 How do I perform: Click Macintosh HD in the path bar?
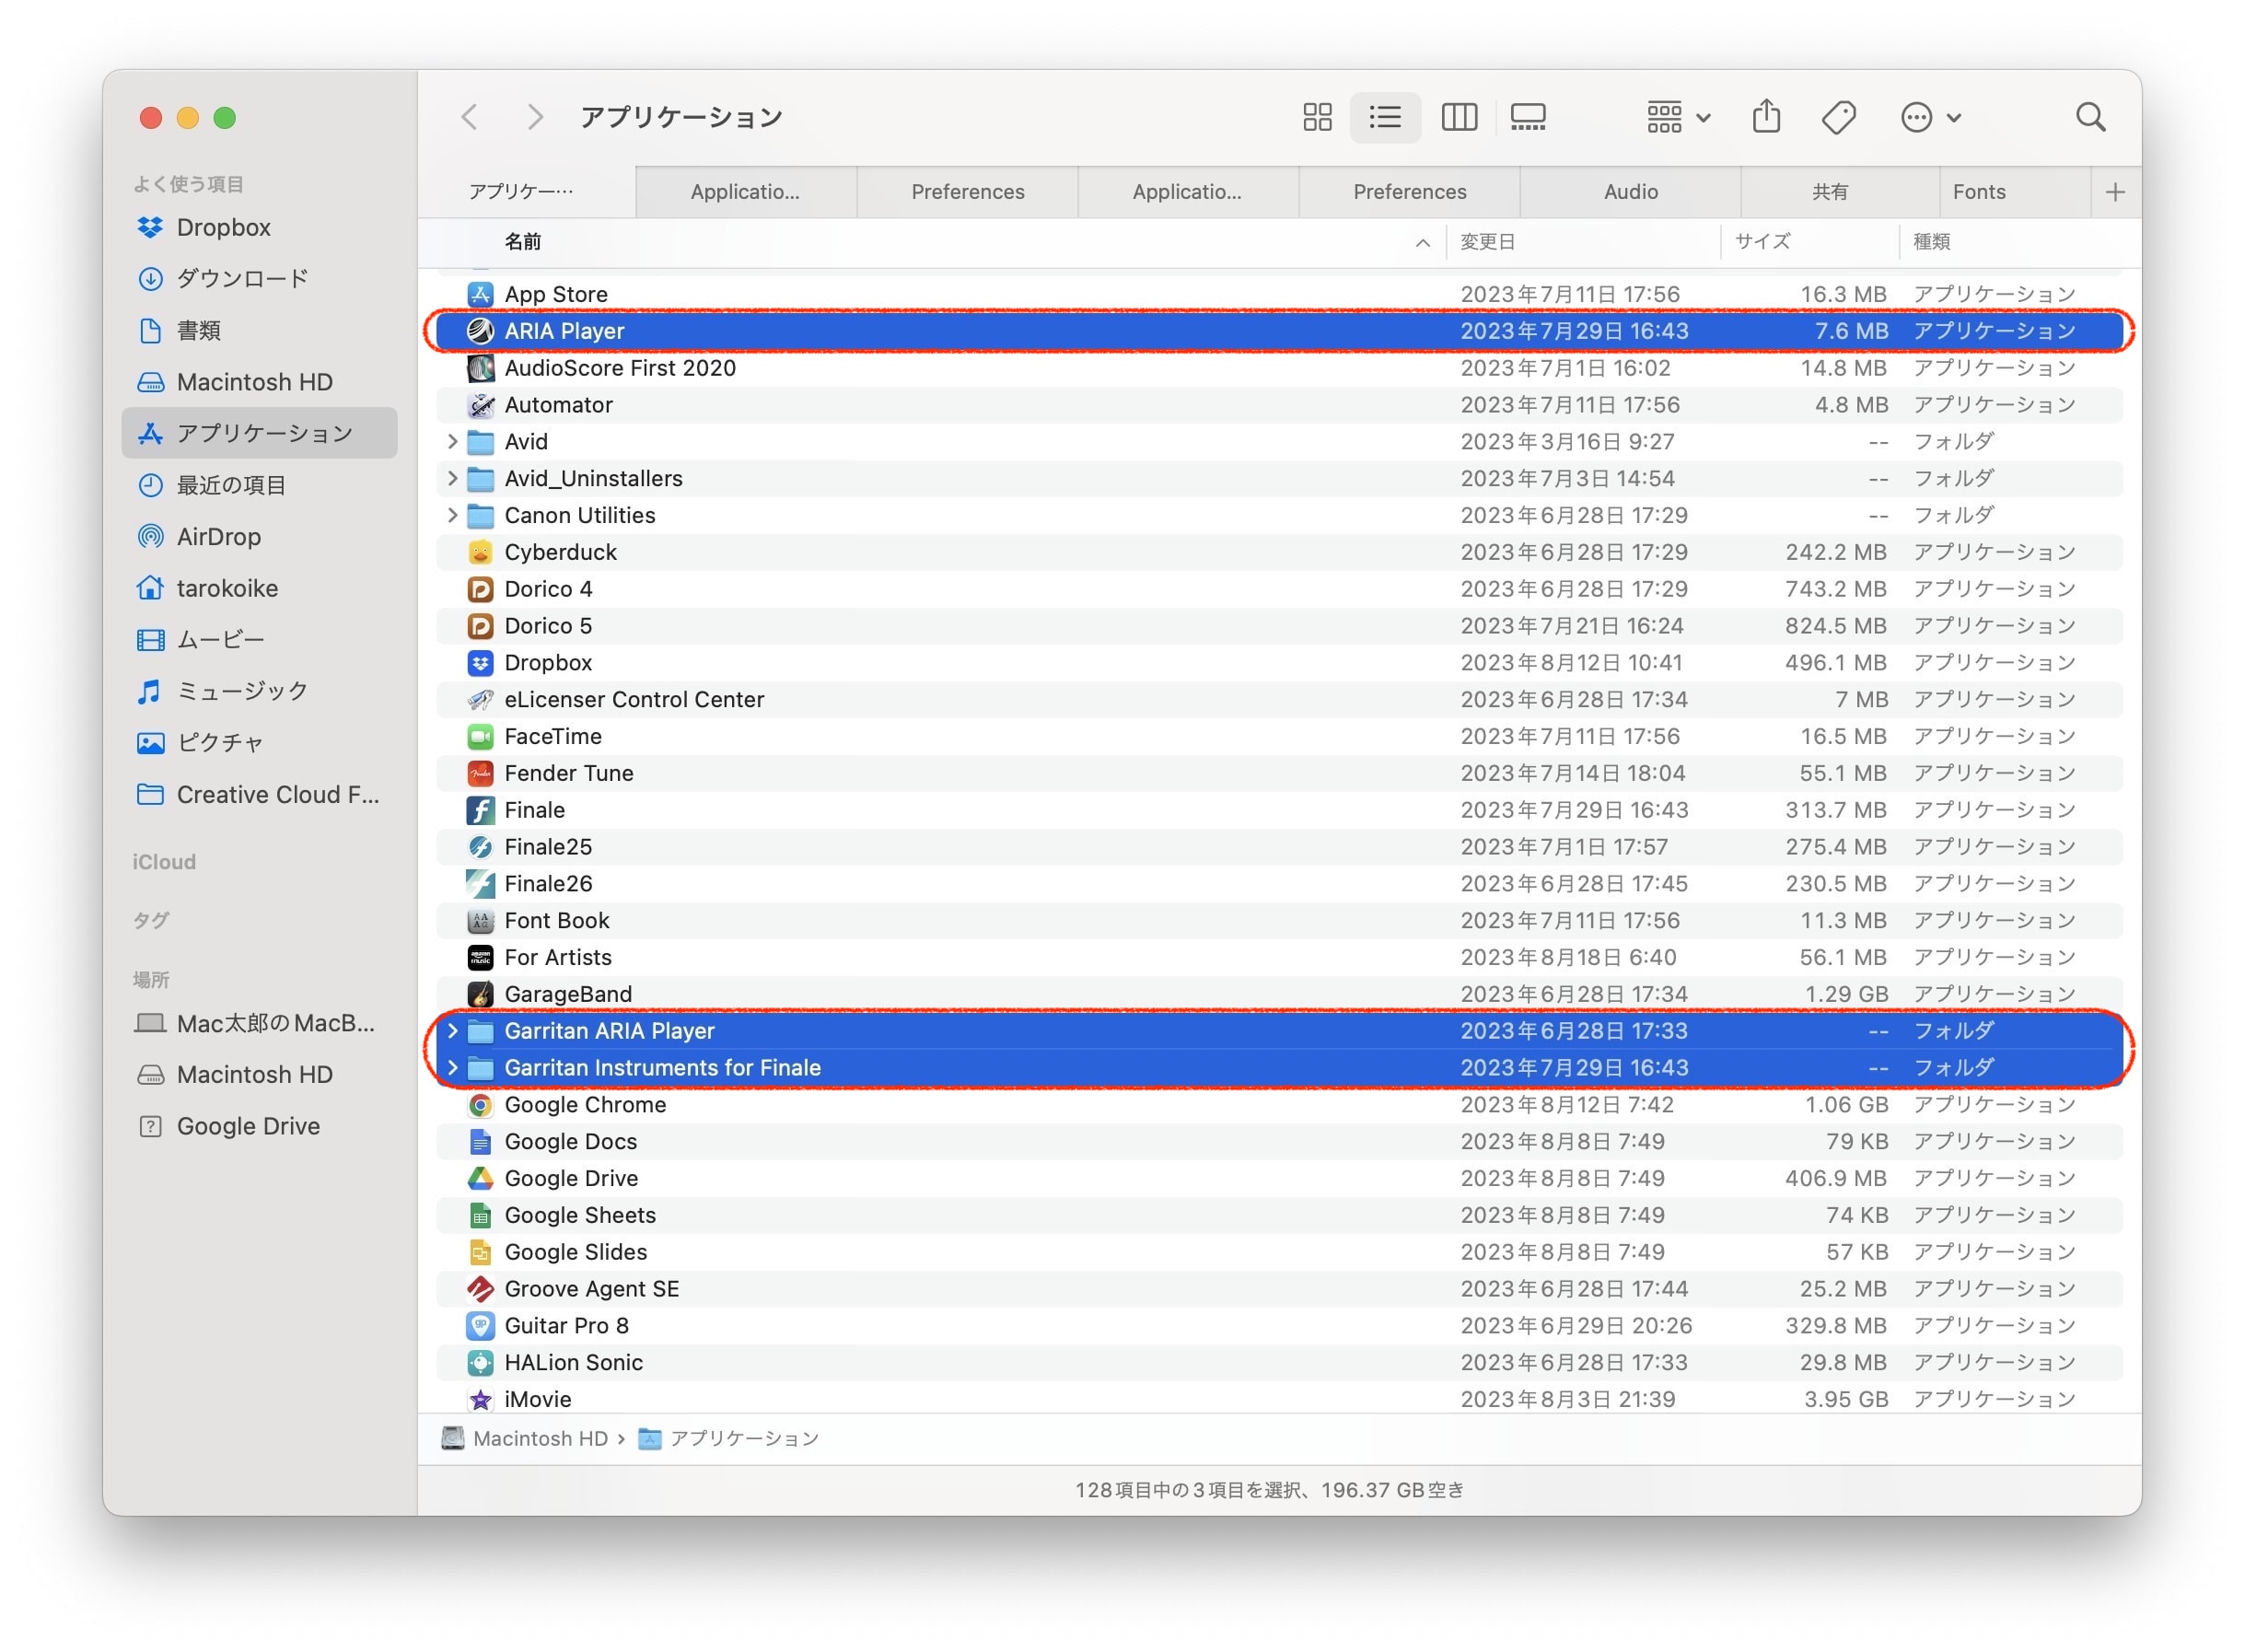coord(525,1439)
